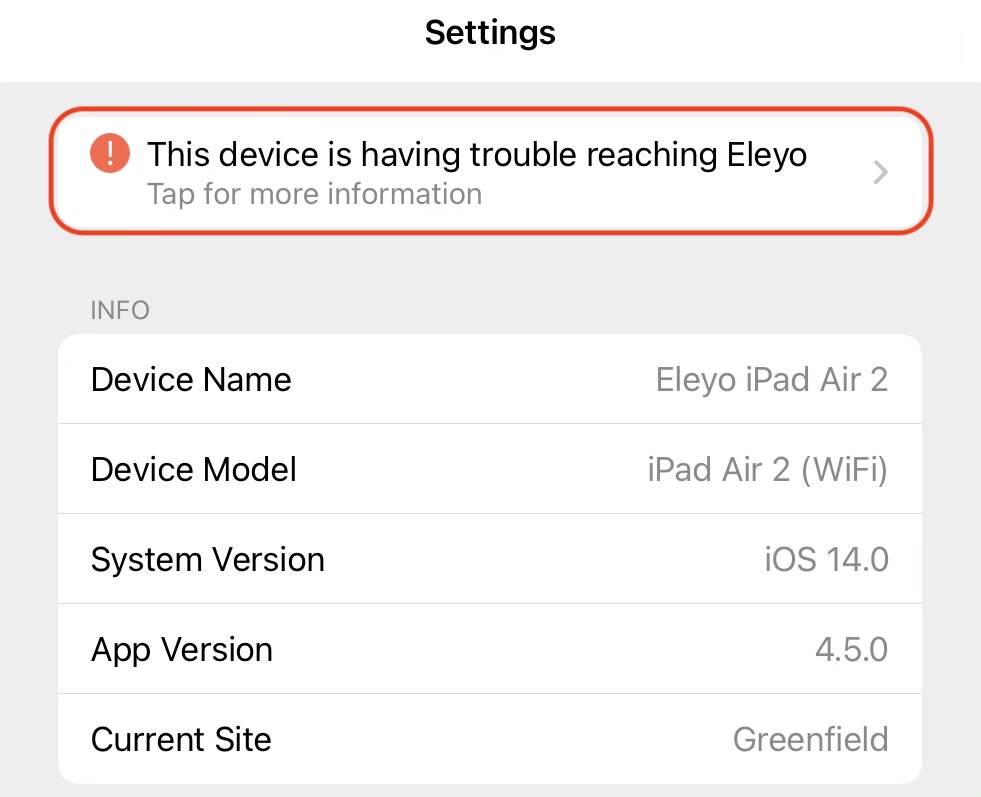The width and height of the screenshot is (981, 797).
Task: Click the '4.5.0' app version value
Action: click(x=851, y=650)
